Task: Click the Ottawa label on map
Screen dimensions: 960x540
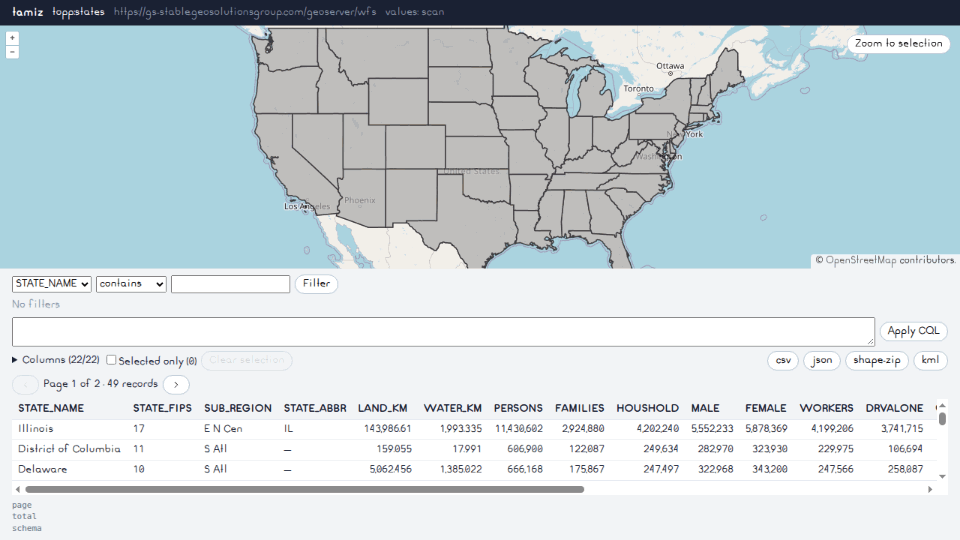Action: tap(670, 66)
